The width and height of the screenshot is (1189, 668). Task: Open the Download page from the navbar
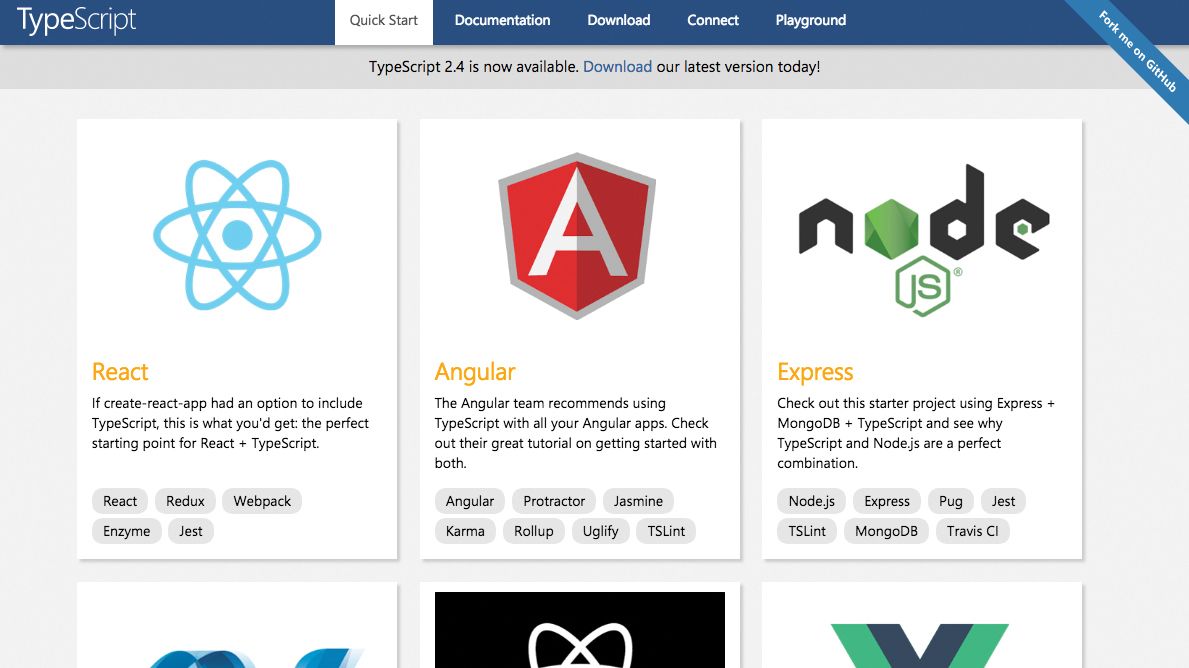pos(618,20)
